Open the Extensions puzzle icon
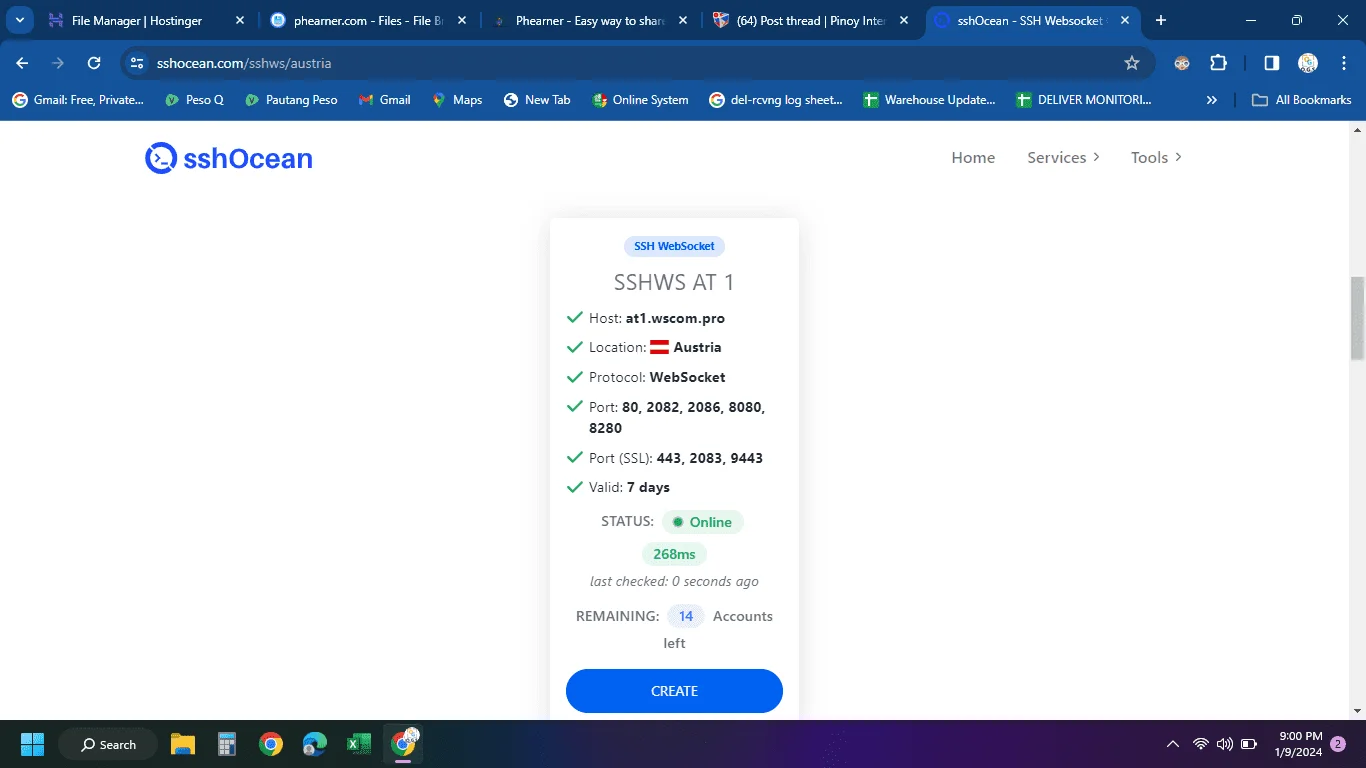 [x=1218, y=63]
